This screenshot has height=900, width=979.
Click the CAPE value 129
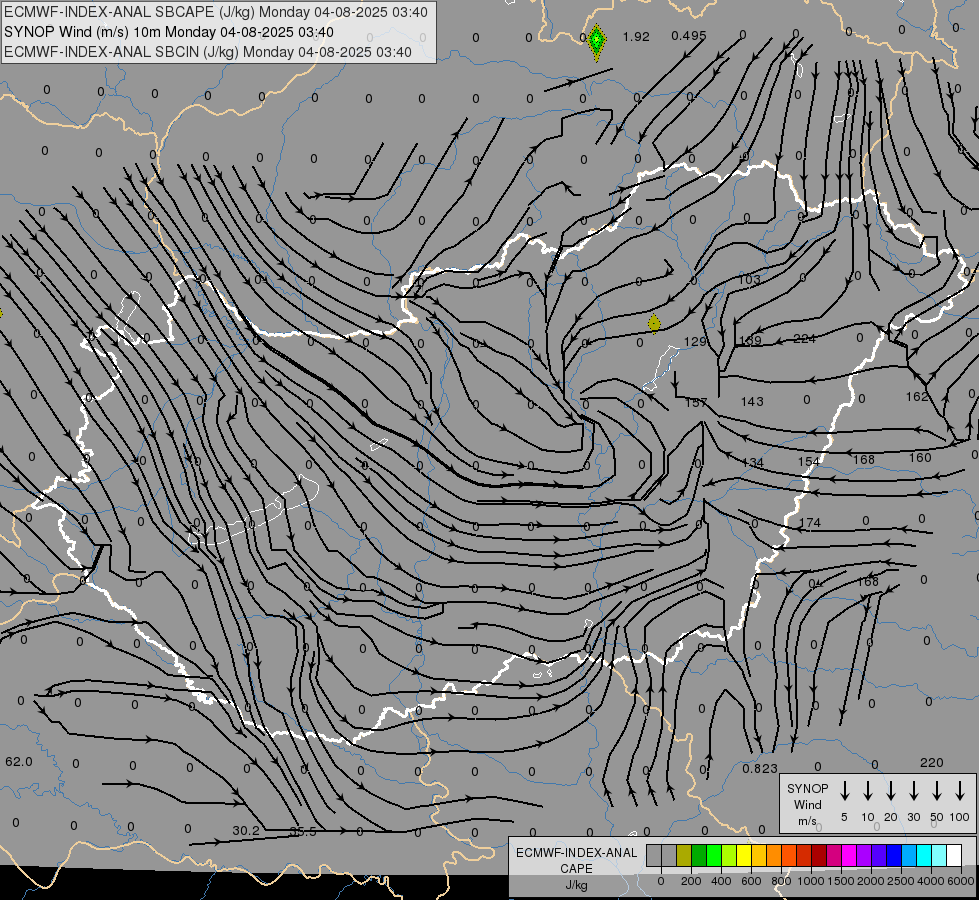(x=695, y=342)
